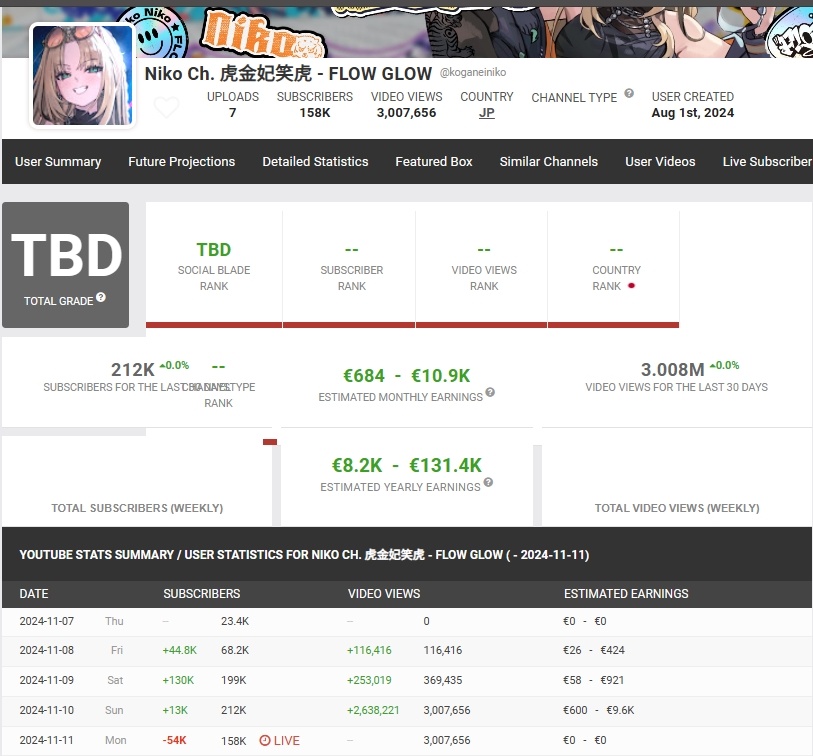The height and width of the screenshot is (756, 813).
Task: Open the Live Subscriber tab
Action: (767, 162)
